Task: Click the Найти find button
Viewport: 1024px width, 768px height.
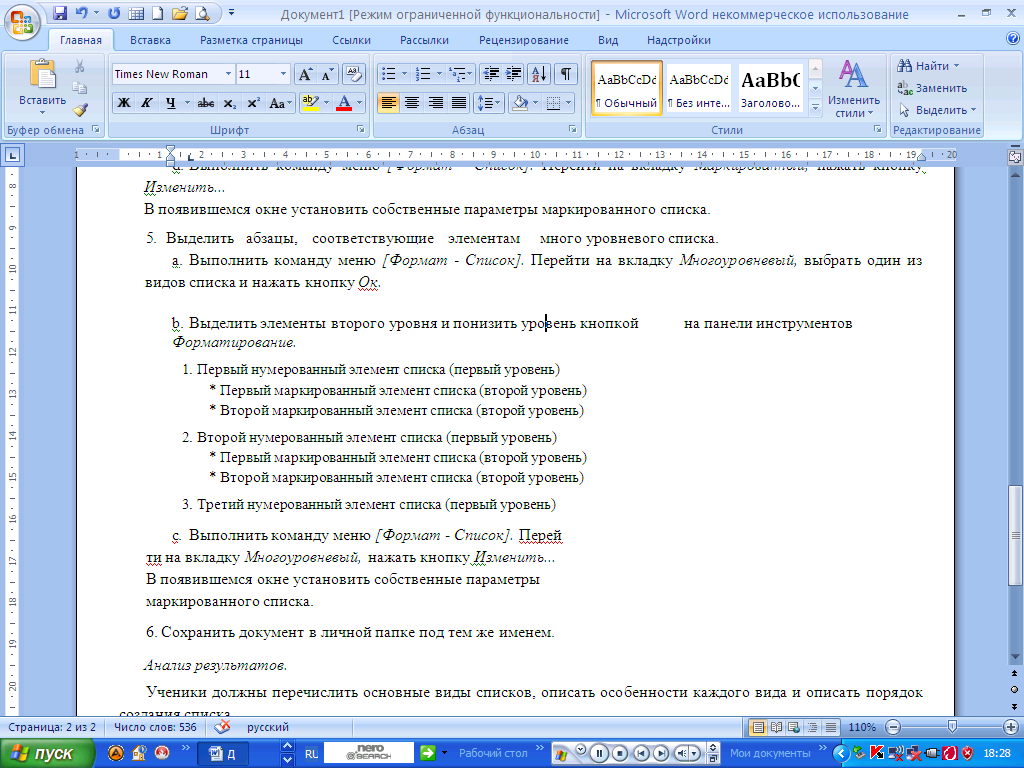Action: 928,66
